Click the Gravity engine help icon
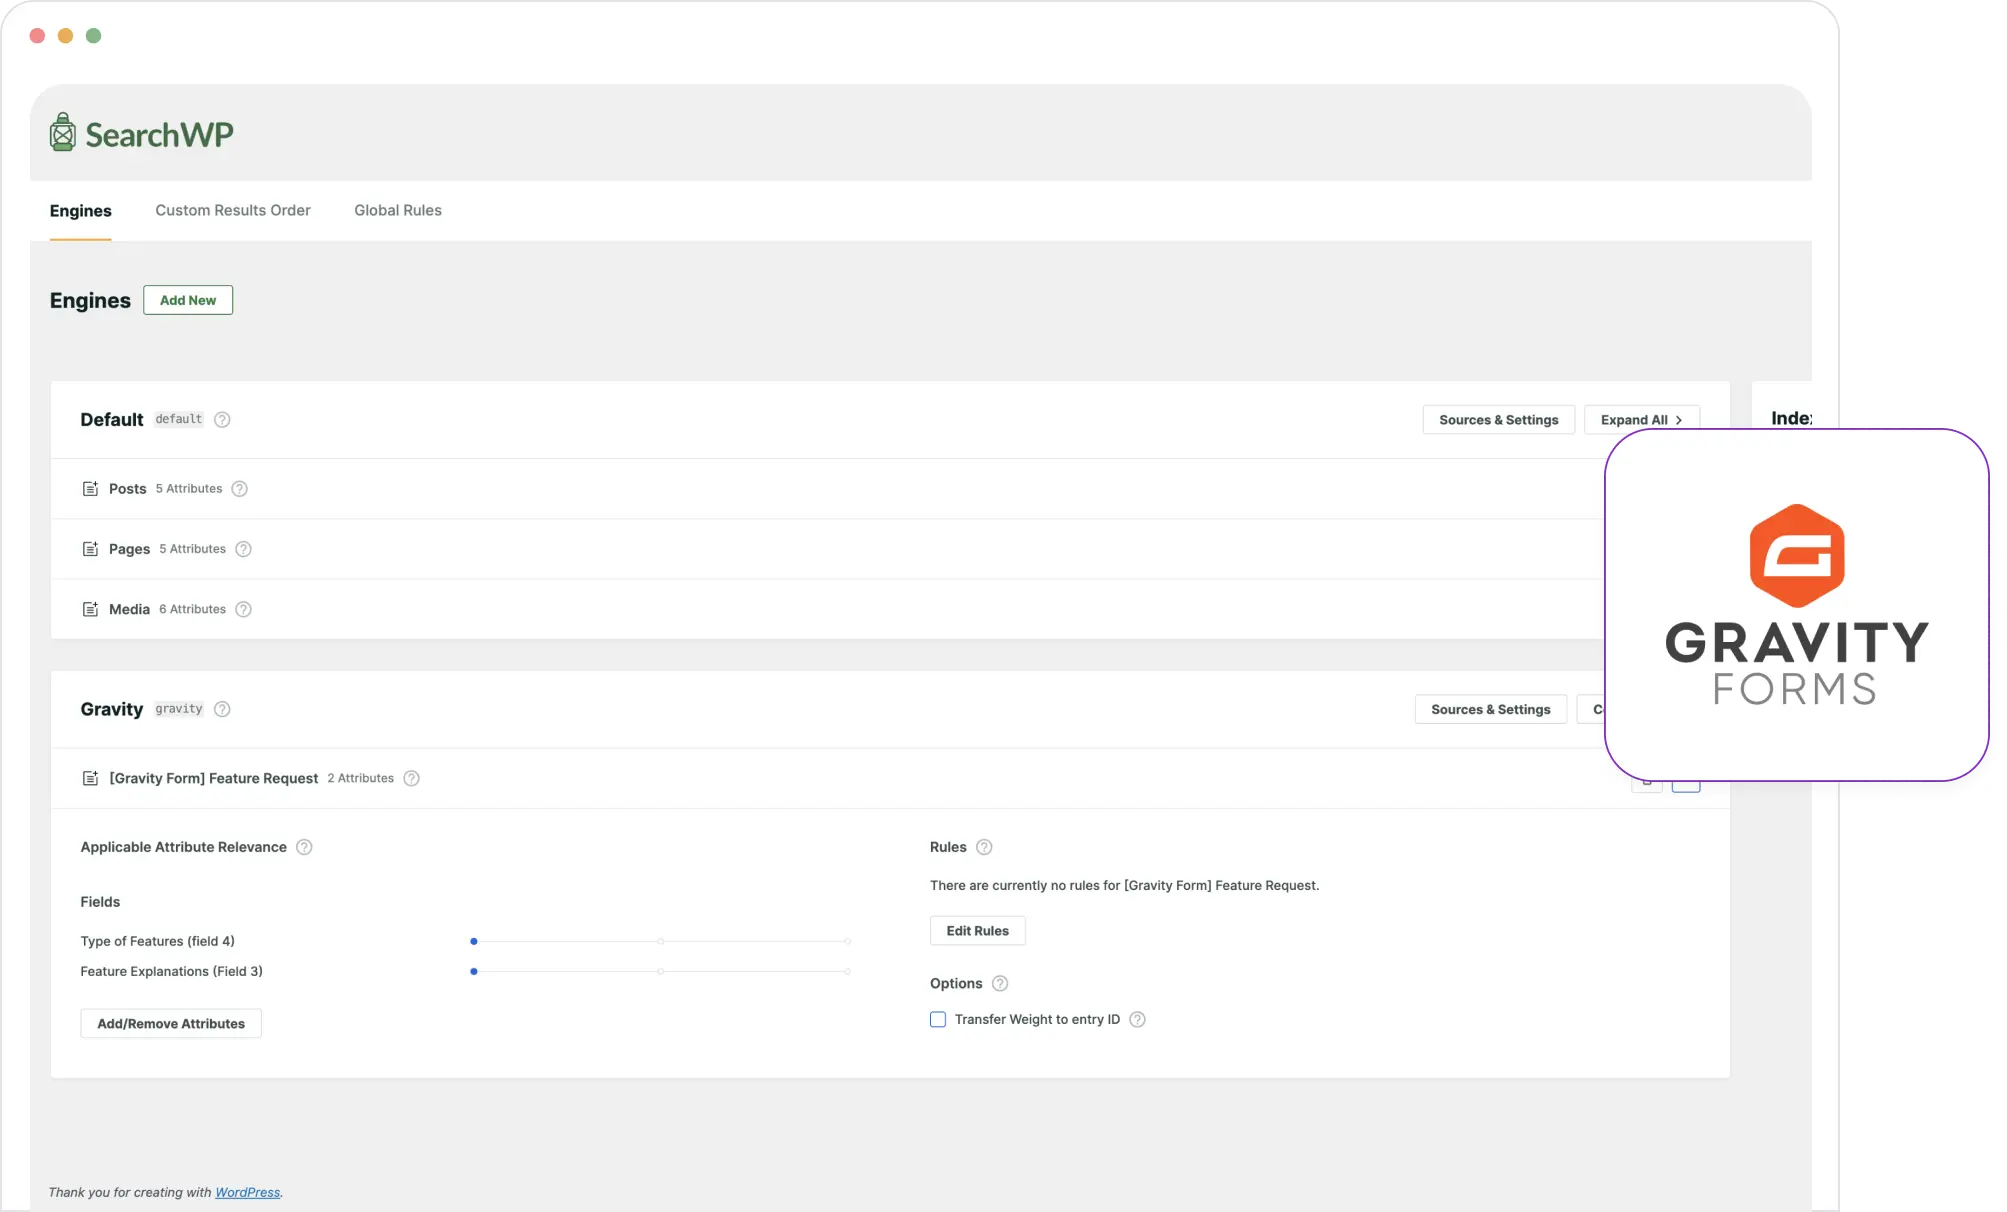This screenshot has width=2007, height=1212. pos(222,709)
